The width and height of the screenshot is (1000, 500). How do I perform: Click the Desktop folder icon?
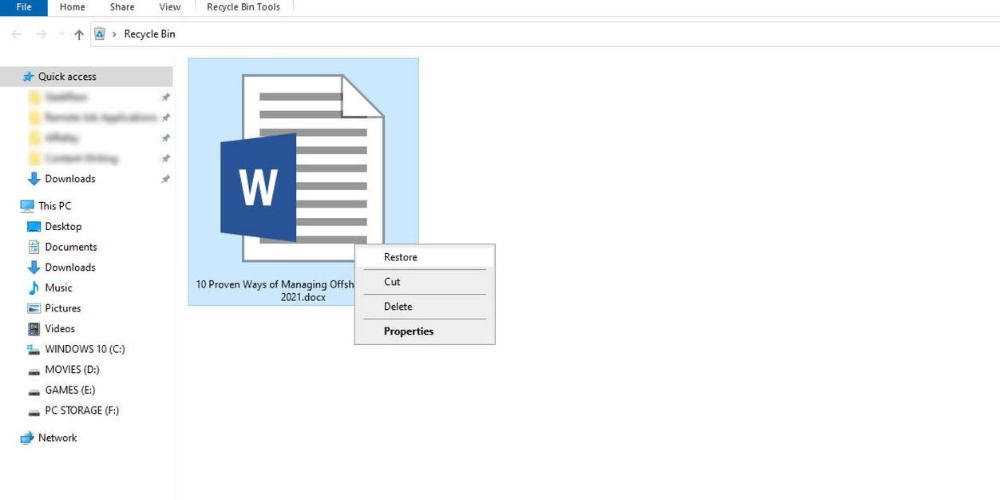pyautogui.click(x=34, y=226)
